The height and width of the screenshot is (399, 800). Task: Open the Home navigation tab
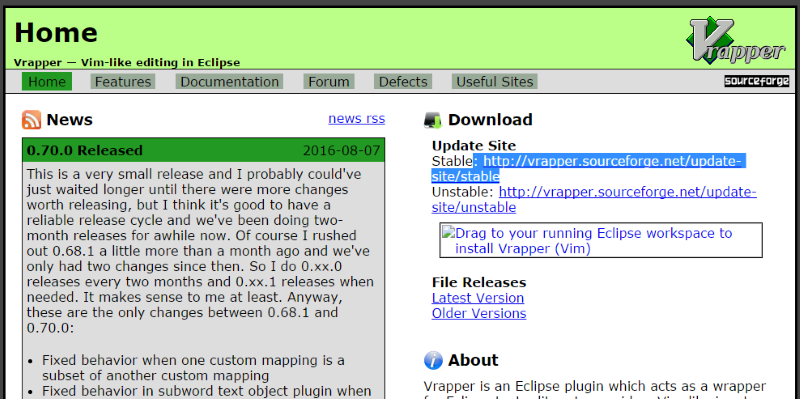click(x=47, y=82)
